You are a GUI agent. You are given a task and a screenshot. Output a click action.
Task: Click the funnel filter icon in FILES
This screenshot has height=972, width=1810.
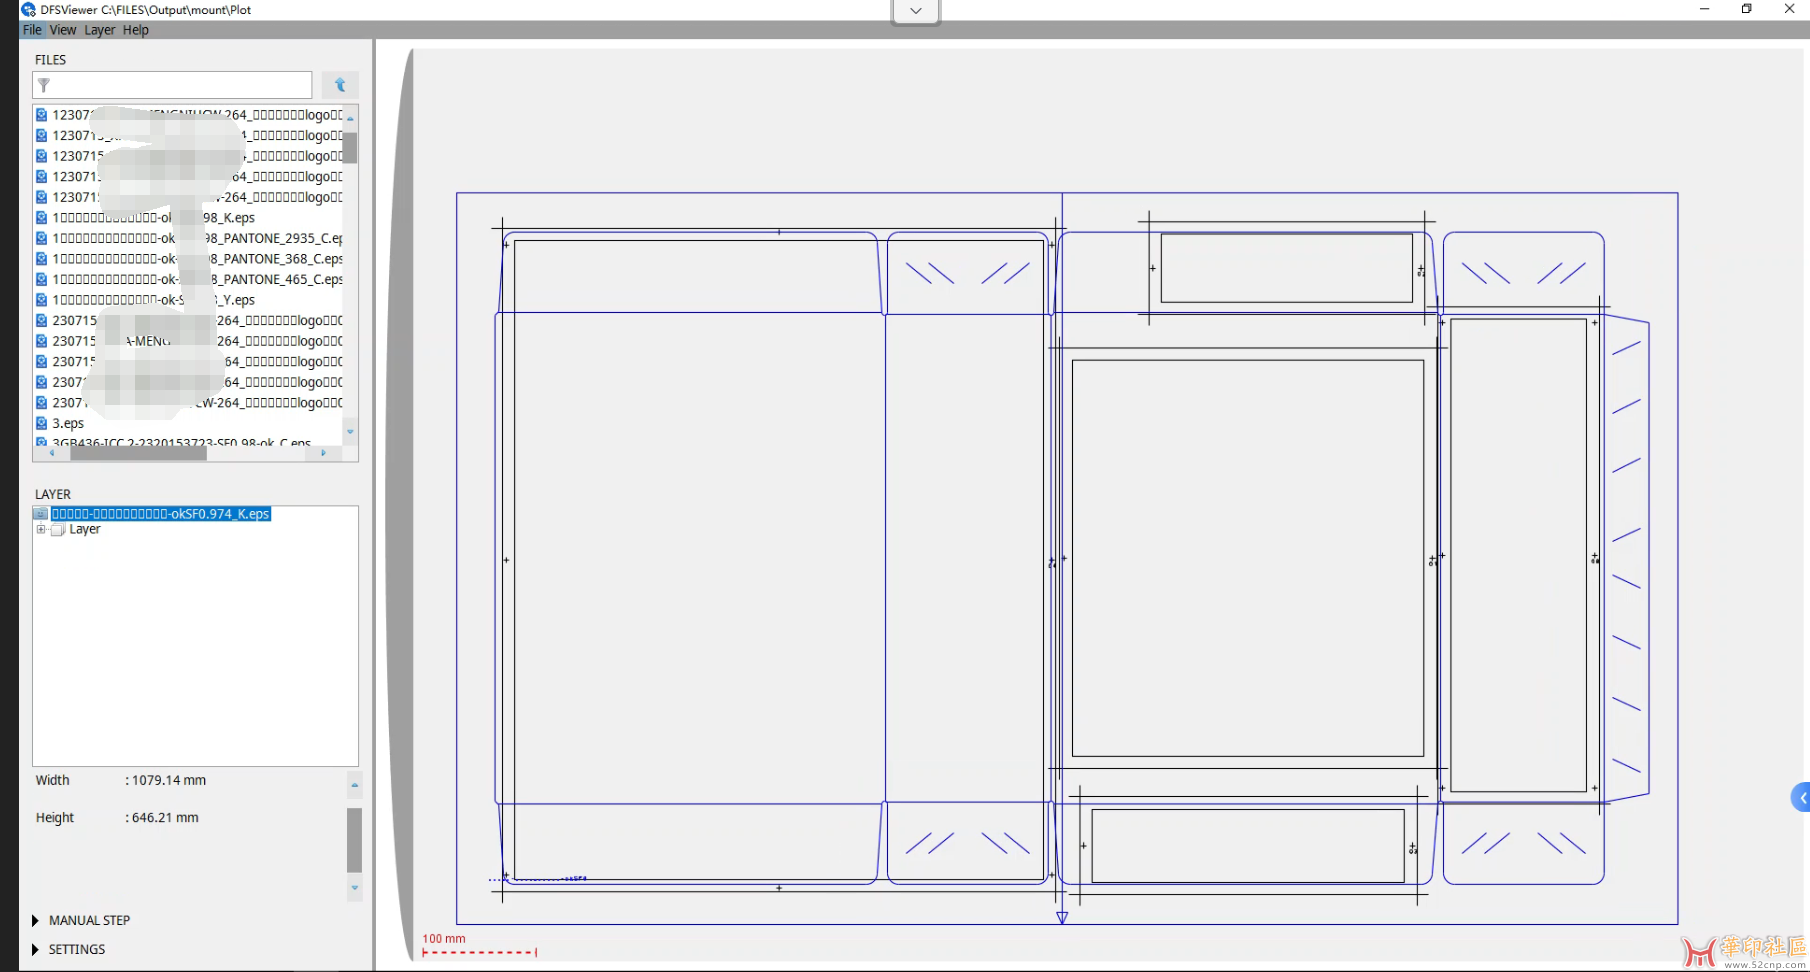click(x=44, y=85)
